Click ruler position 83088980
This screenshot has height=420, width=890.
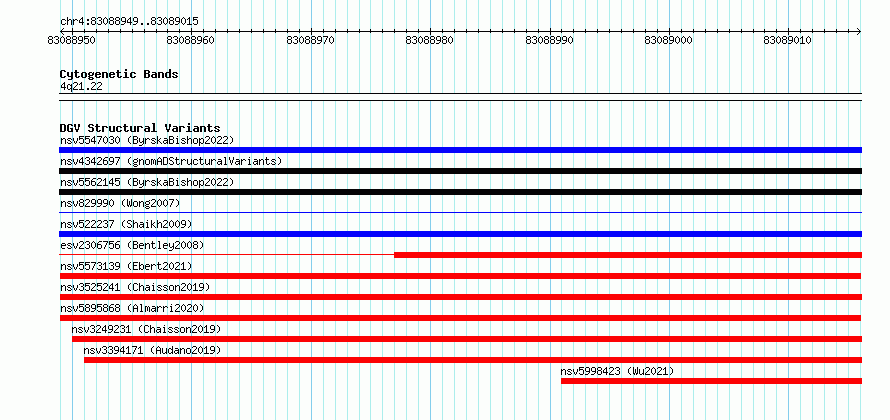point(430,40)
